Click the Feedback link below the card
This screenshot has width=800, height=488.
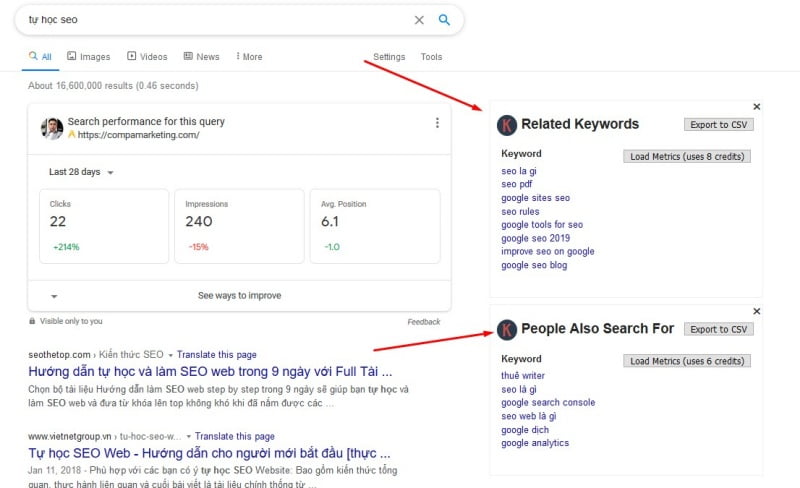pos(423,322)
